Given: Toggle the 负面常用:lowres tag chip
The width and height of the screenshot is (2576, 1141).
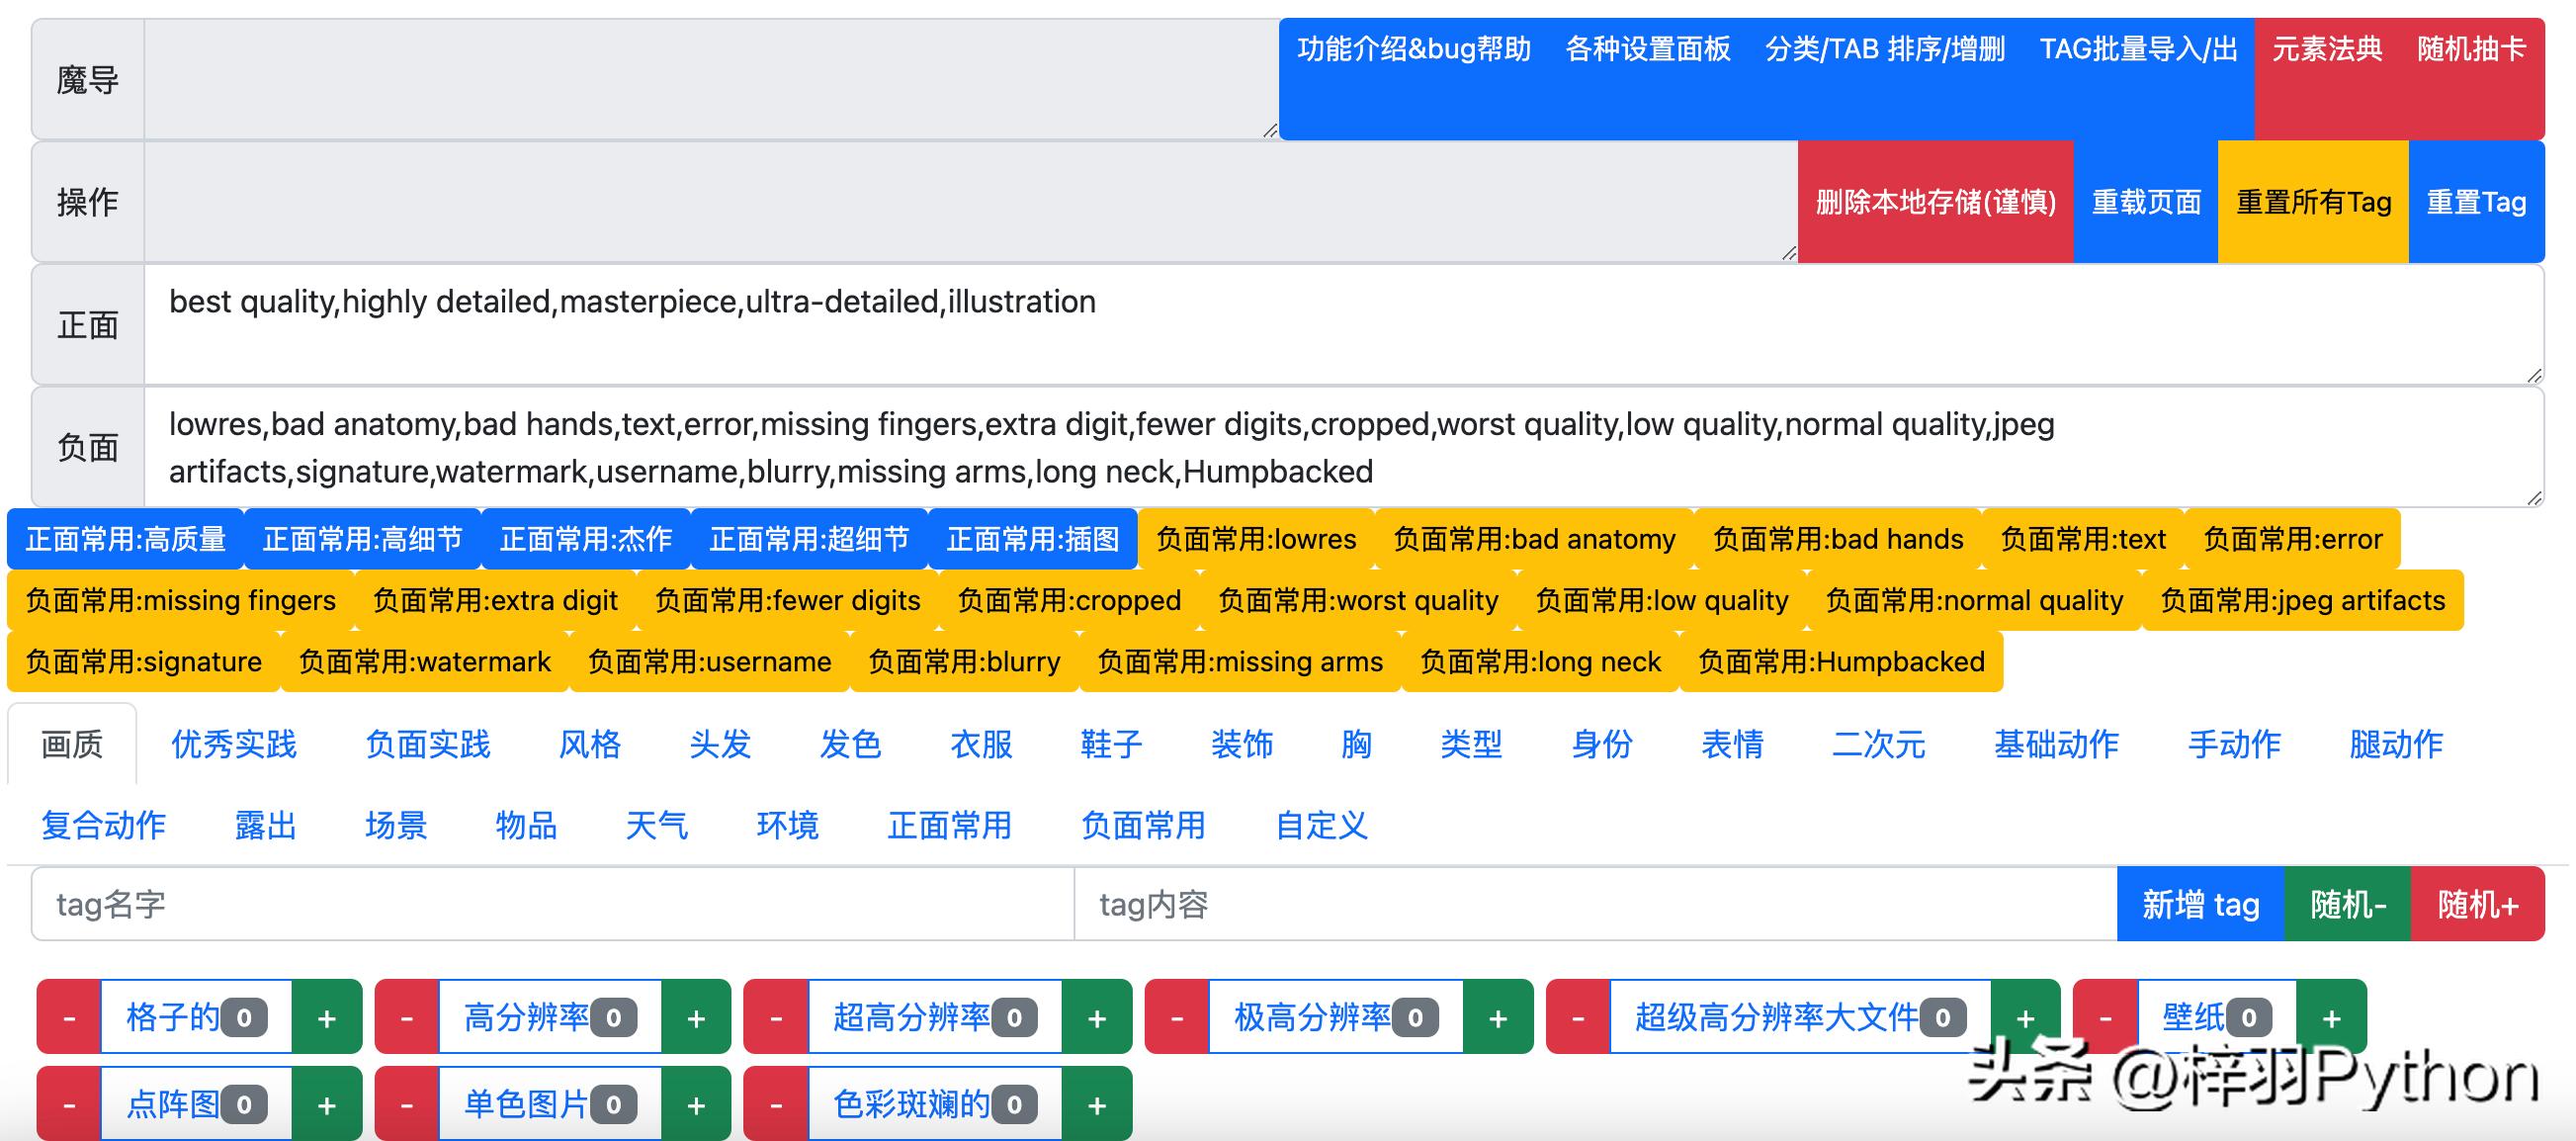Looking at the screenshot, I should click(1254, 538).
